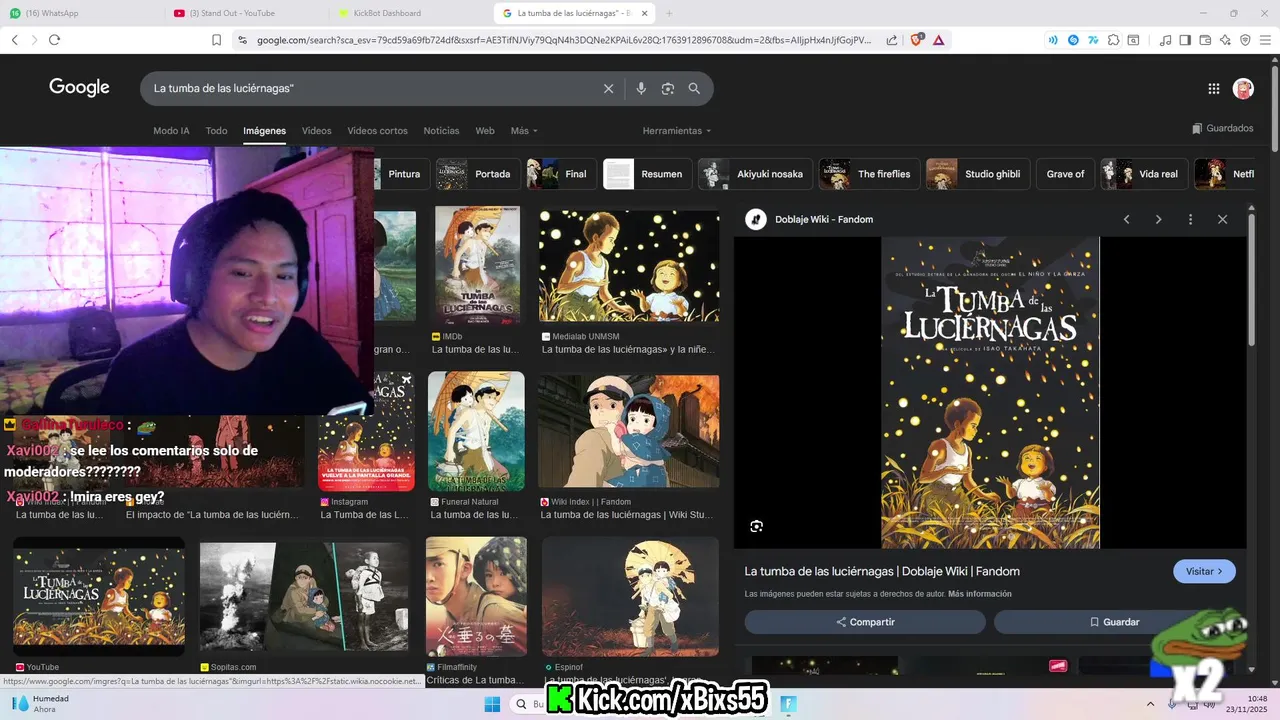This screenshot has height=720, width=1280.
Task: Open the Google account avatar menu
Action: click(x=1243, y=89)
